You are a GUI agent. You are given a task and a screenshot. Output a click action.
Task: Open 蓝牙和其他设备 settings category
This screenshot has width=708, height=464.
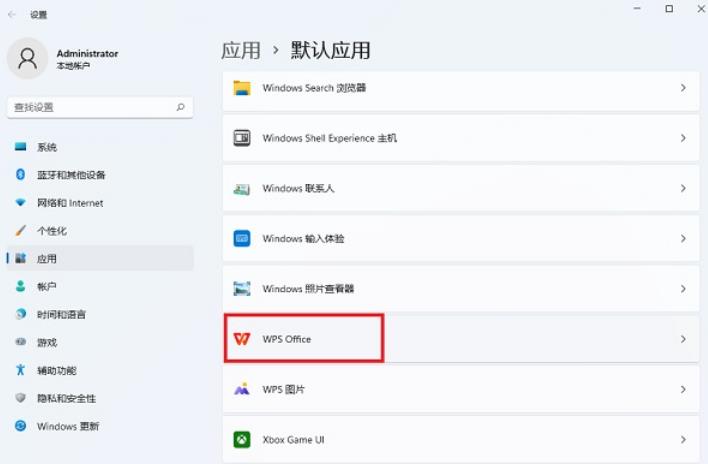tap(100, 175)
